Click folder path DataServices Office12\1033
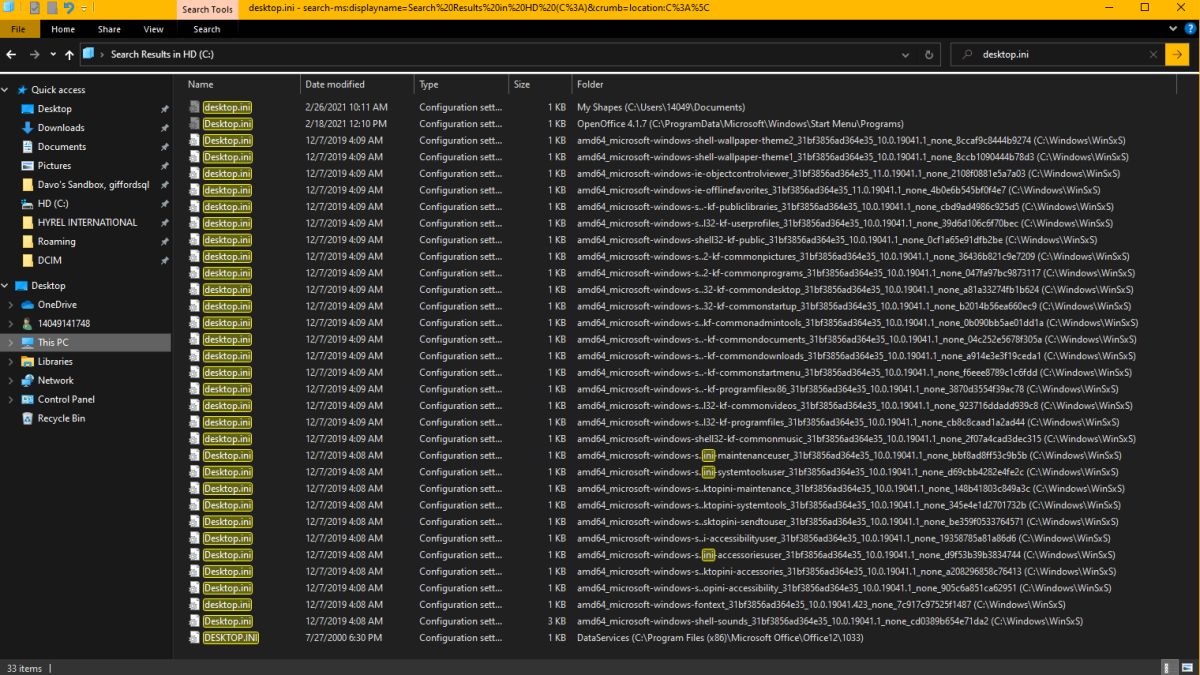1200x675 pixels. [720, 637]
